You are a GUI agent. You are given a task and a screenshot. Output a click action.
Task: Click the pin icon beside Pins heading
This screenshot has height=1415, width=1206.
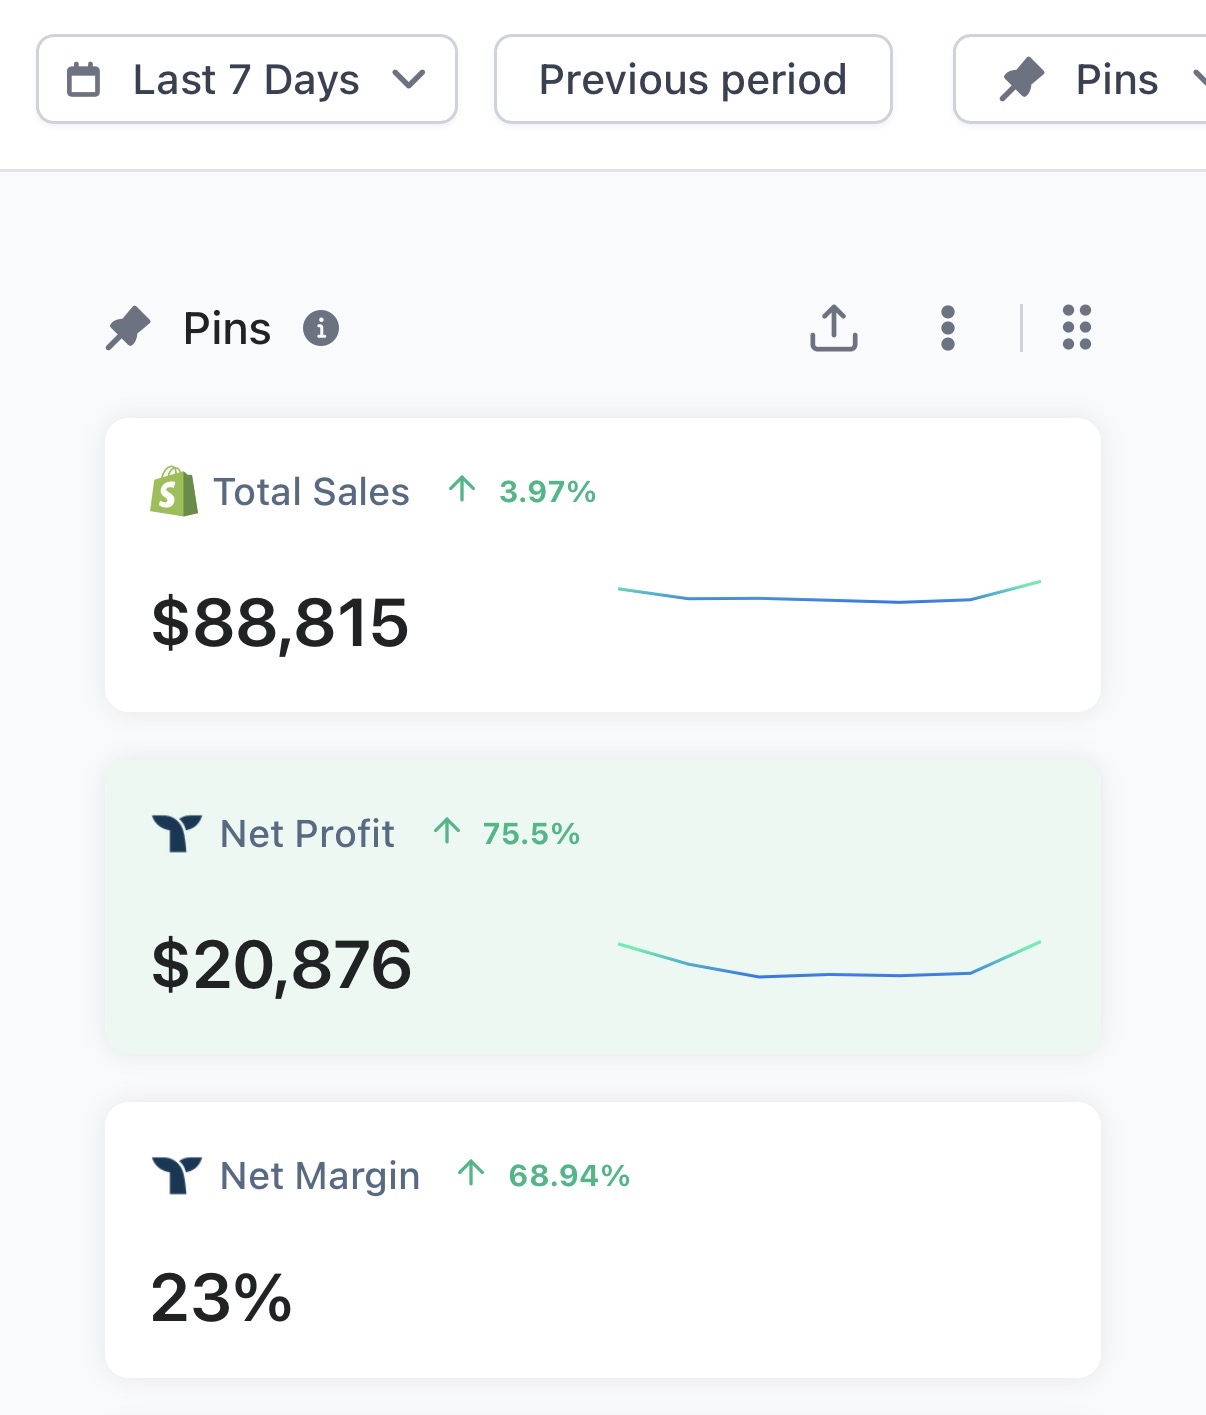tap(128, 329)
